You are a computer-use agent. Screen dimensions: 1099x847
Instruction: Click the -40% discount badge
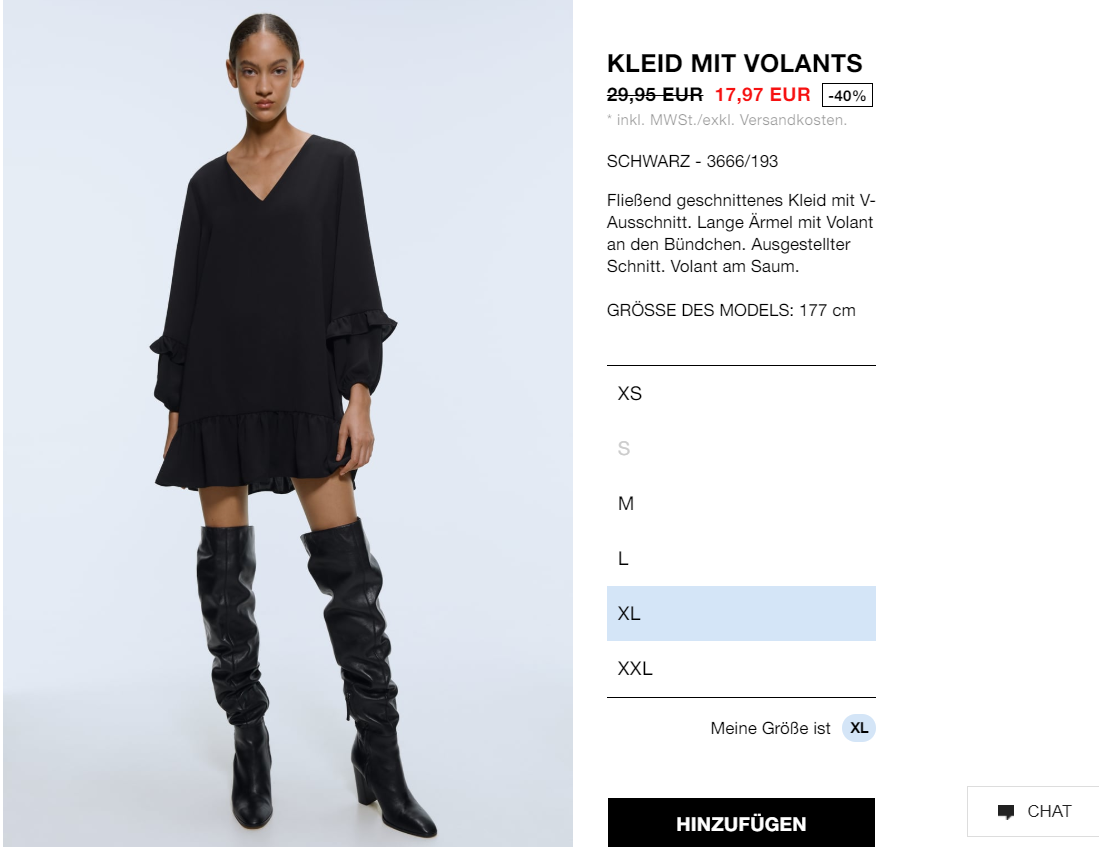tap(847, 95)
